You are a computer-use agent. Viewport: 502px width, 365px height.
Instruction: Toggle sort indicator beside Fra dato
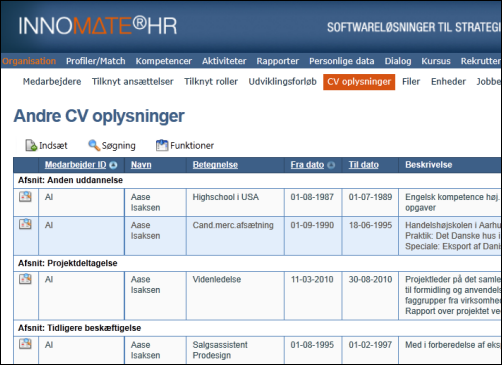coord(331,165)
